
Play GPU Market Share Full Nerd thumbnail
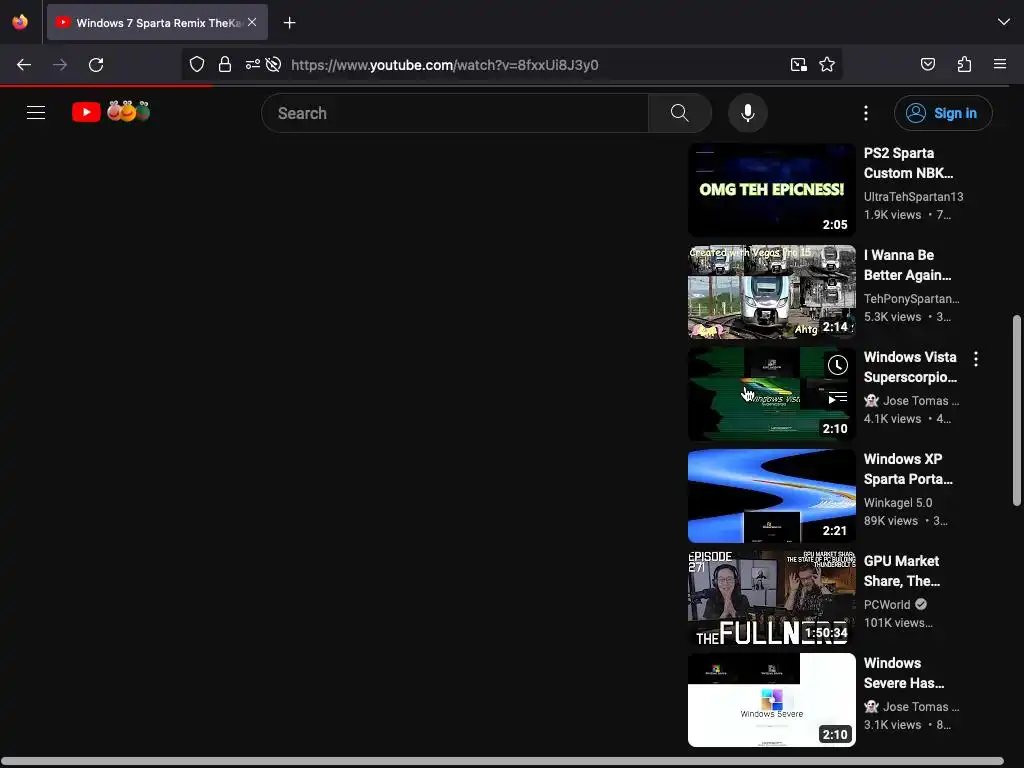[x=771, y=598]
